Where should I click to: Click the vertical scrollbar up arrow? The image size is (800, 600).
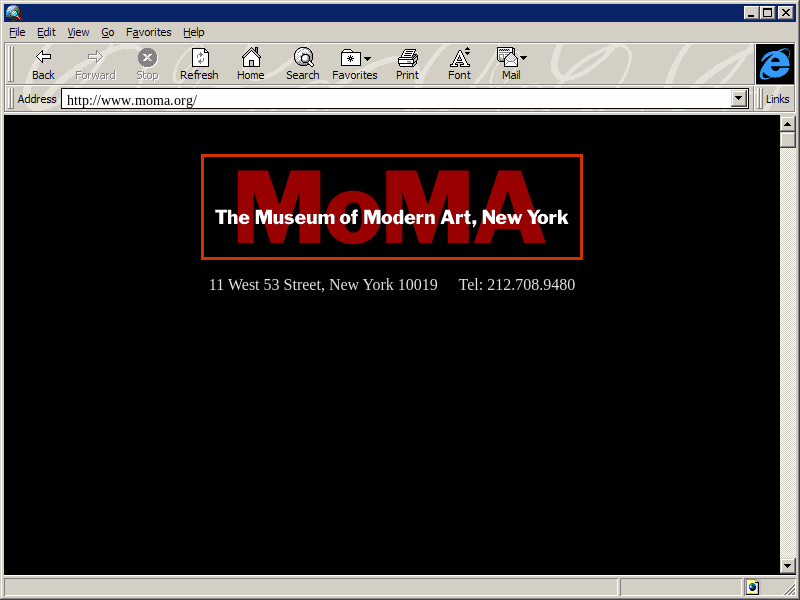pyautogui.click(x=787, y=123)
